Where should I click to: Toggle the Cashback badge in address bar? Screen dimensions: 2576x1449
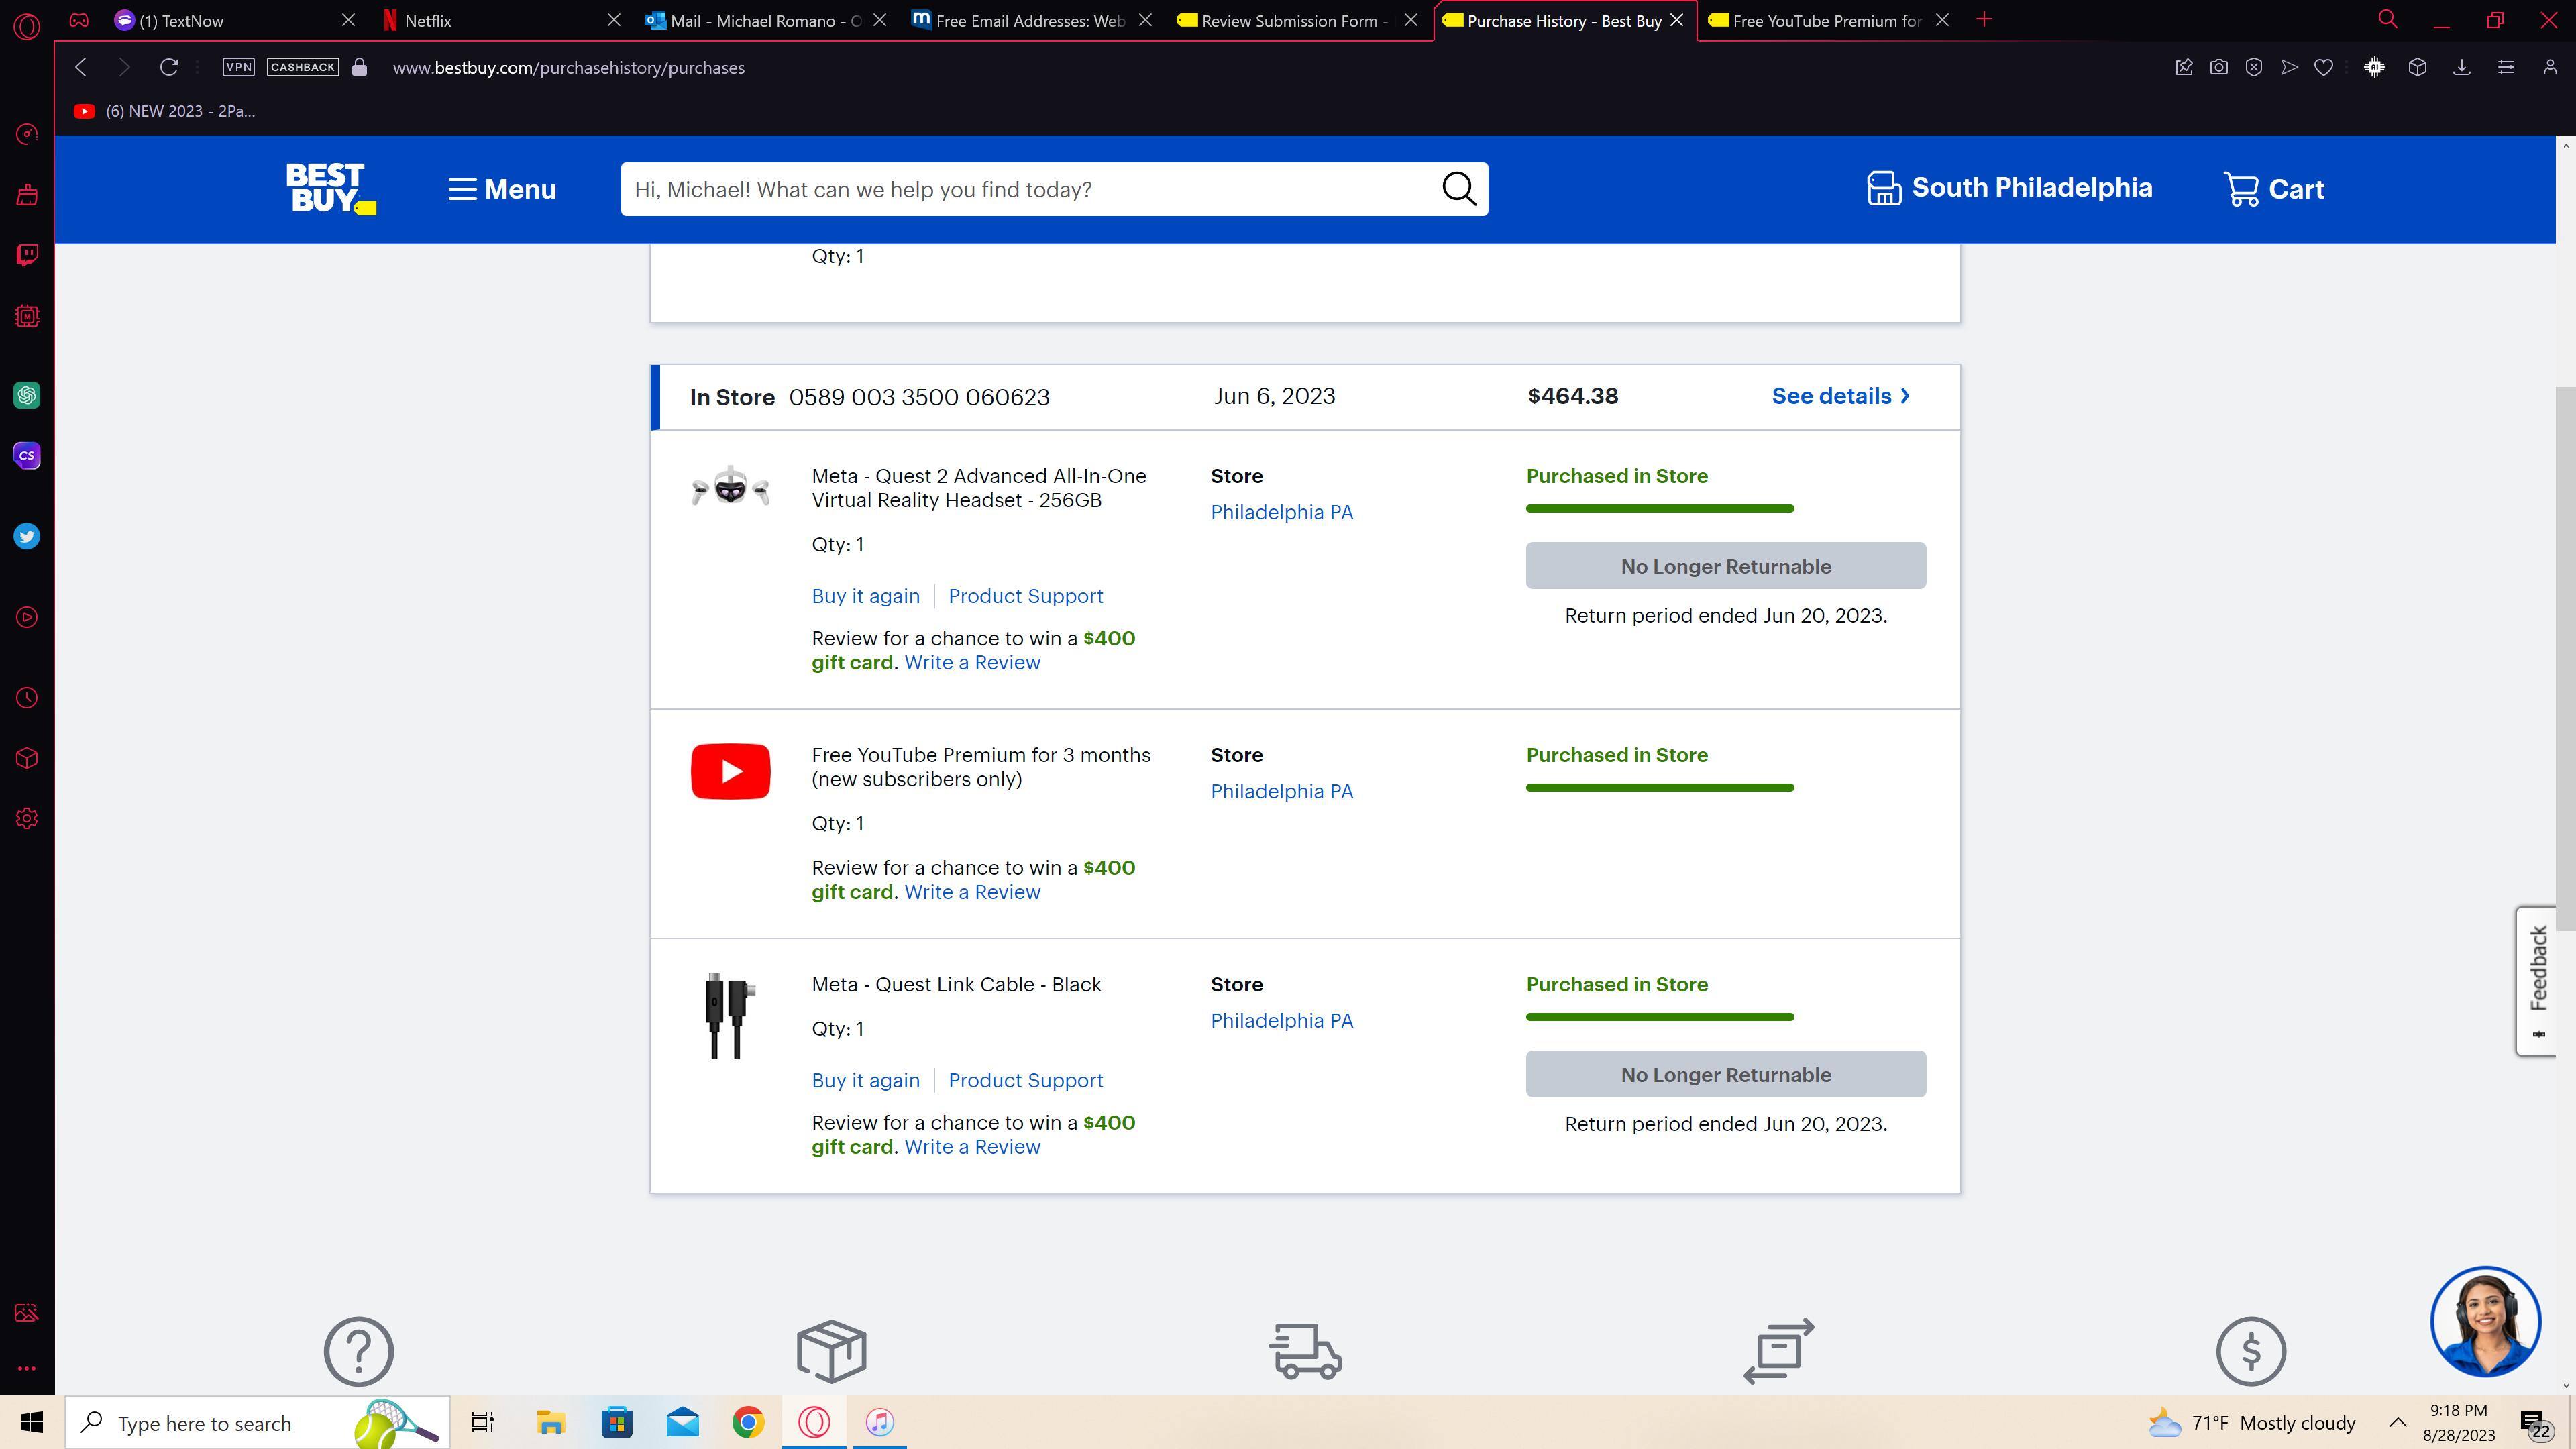coord(303,67)
